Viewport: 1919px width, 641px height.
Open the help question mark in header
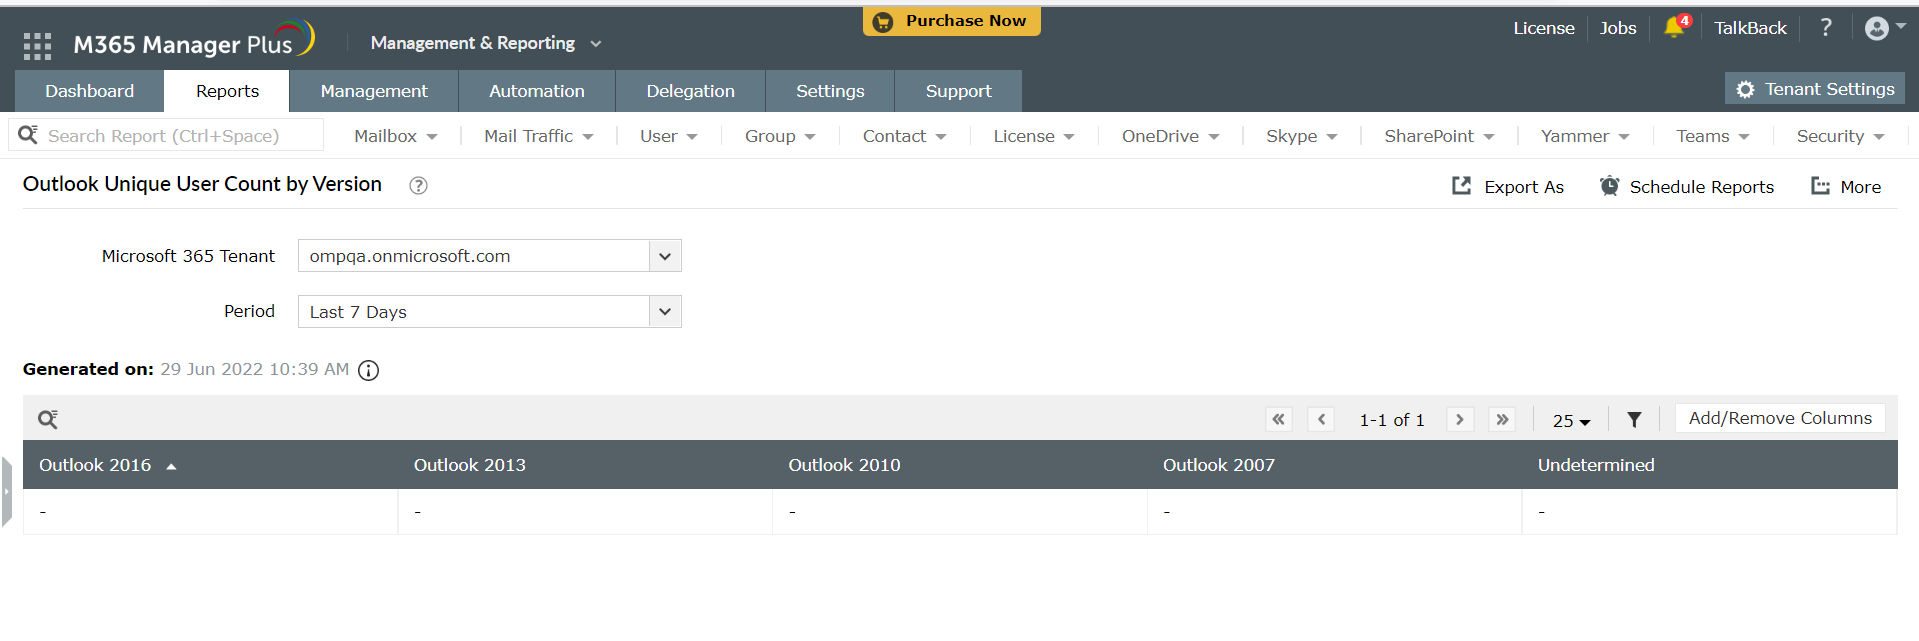(x=1826, y=27)
